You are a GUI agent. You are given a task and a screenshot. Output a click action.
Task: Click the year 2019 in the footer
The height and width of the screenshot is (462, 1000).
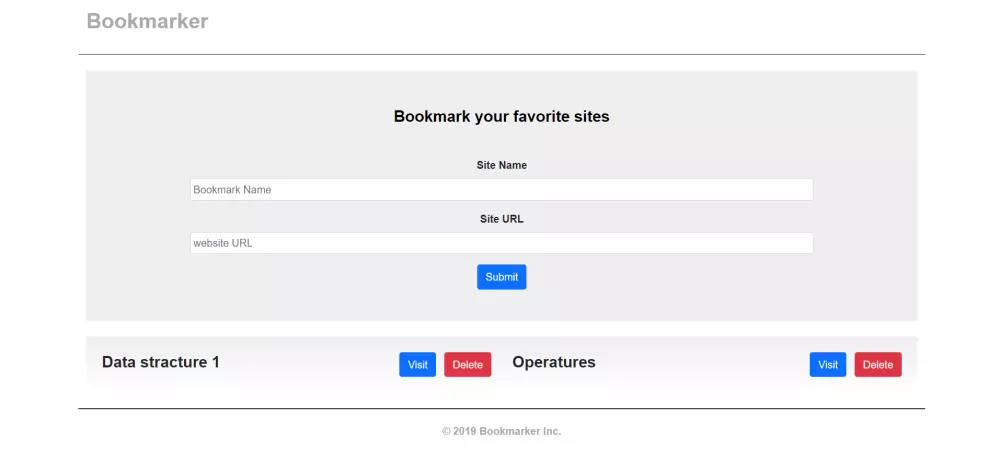click(464, 431)
